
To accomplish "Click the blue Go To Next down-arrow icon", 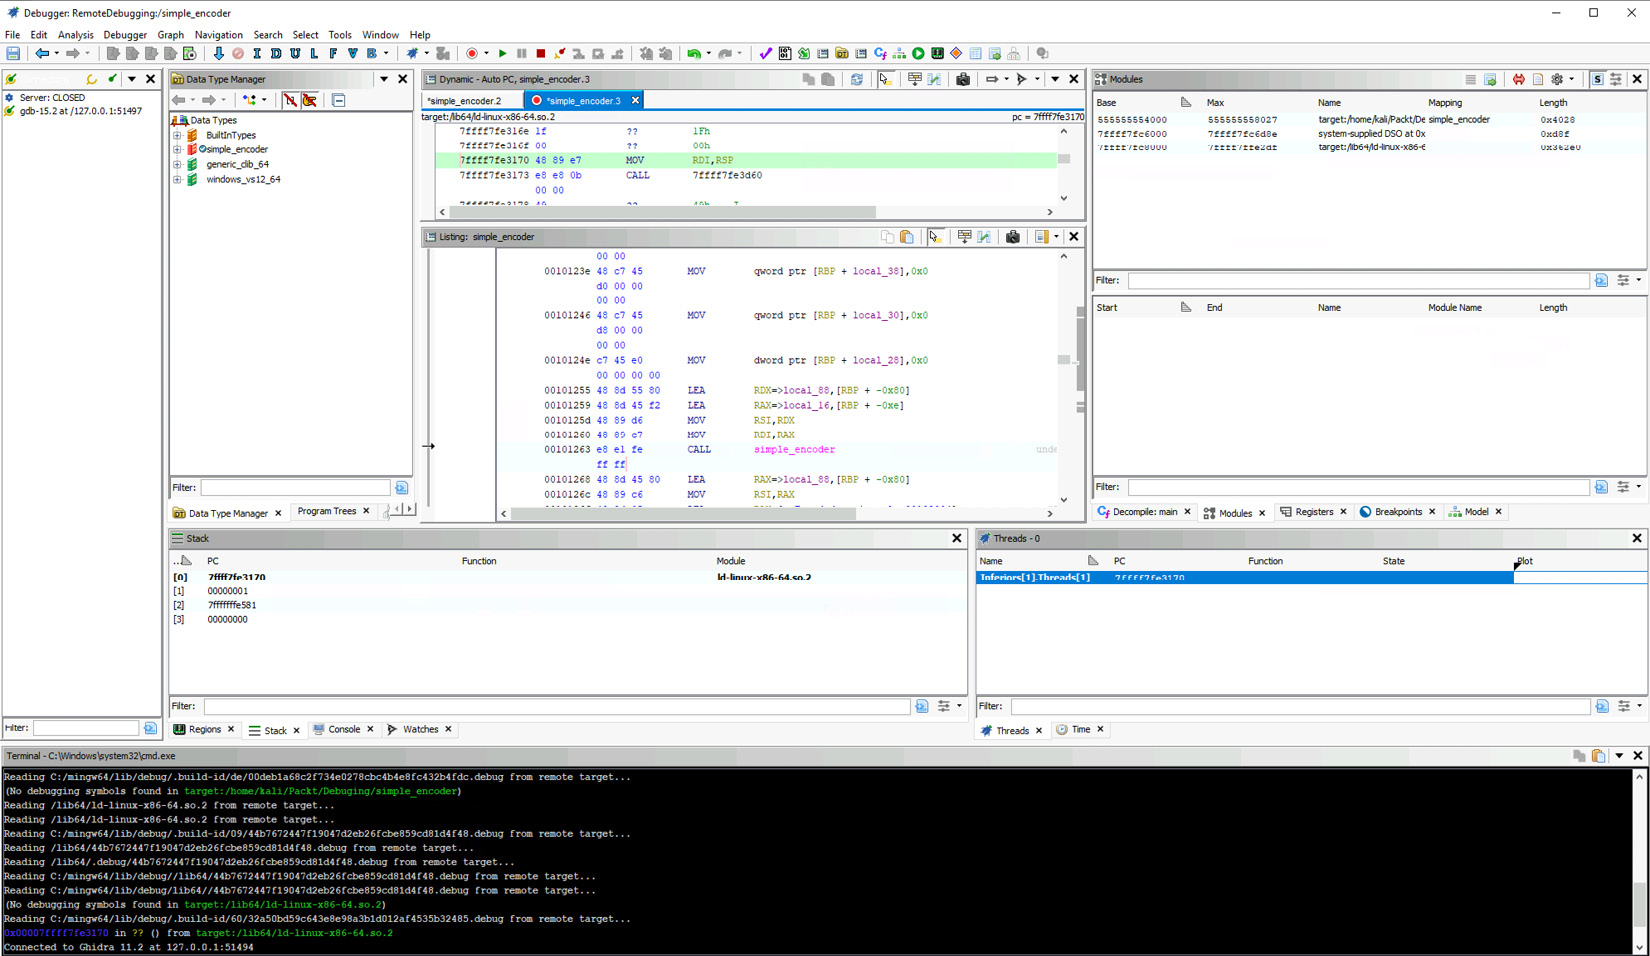I will click(218, 54).
